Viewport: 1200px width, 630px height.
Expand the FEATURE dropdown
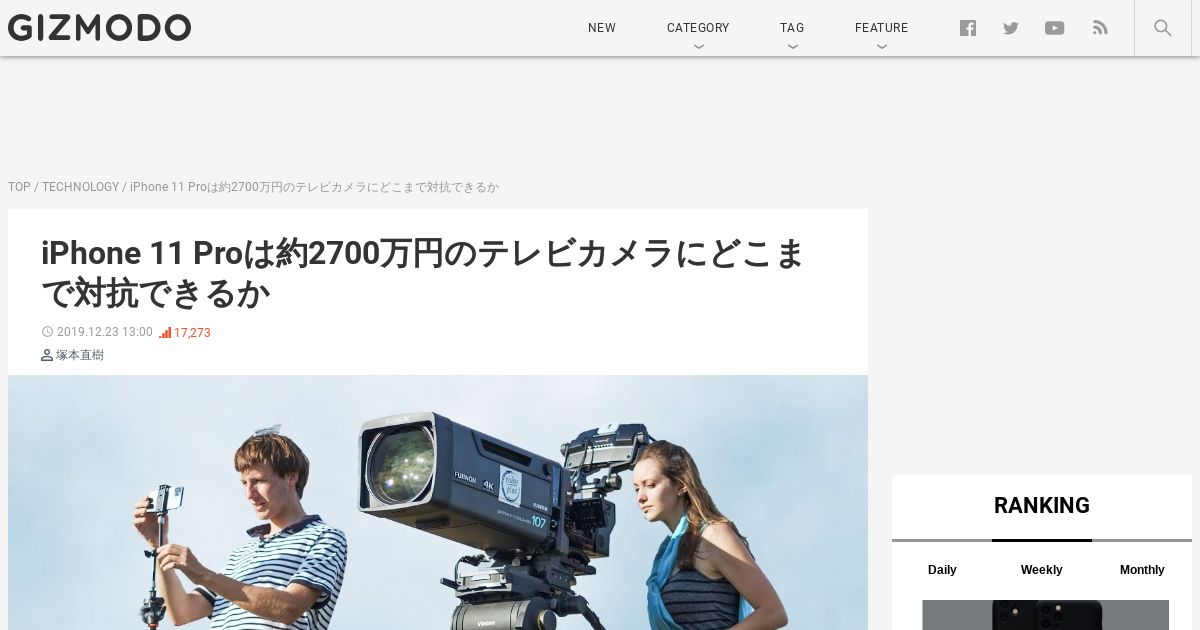881,28
